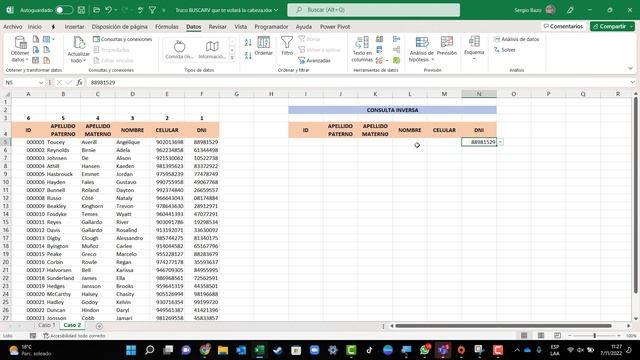Save the workbook with disk icon
This screenshot has height=360, width=640.
(x=81, y=10)
